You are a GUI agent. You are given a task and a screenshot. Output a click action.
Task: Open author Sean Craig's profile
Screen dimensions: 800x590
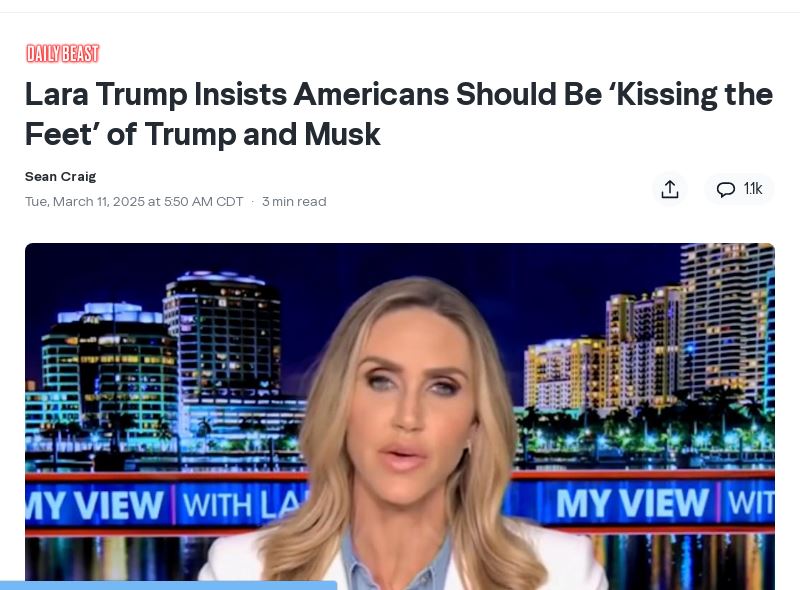tap(60, 177)
